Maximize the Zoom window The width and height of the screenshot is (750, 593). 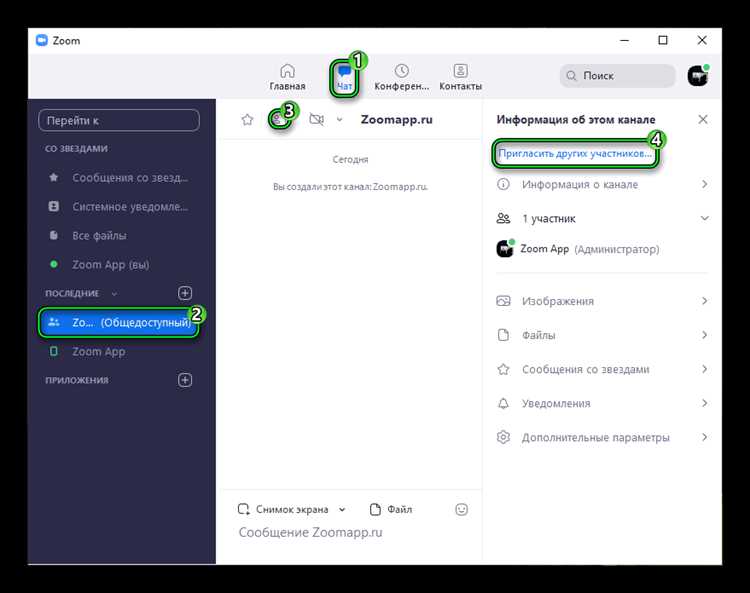point(663,41)
